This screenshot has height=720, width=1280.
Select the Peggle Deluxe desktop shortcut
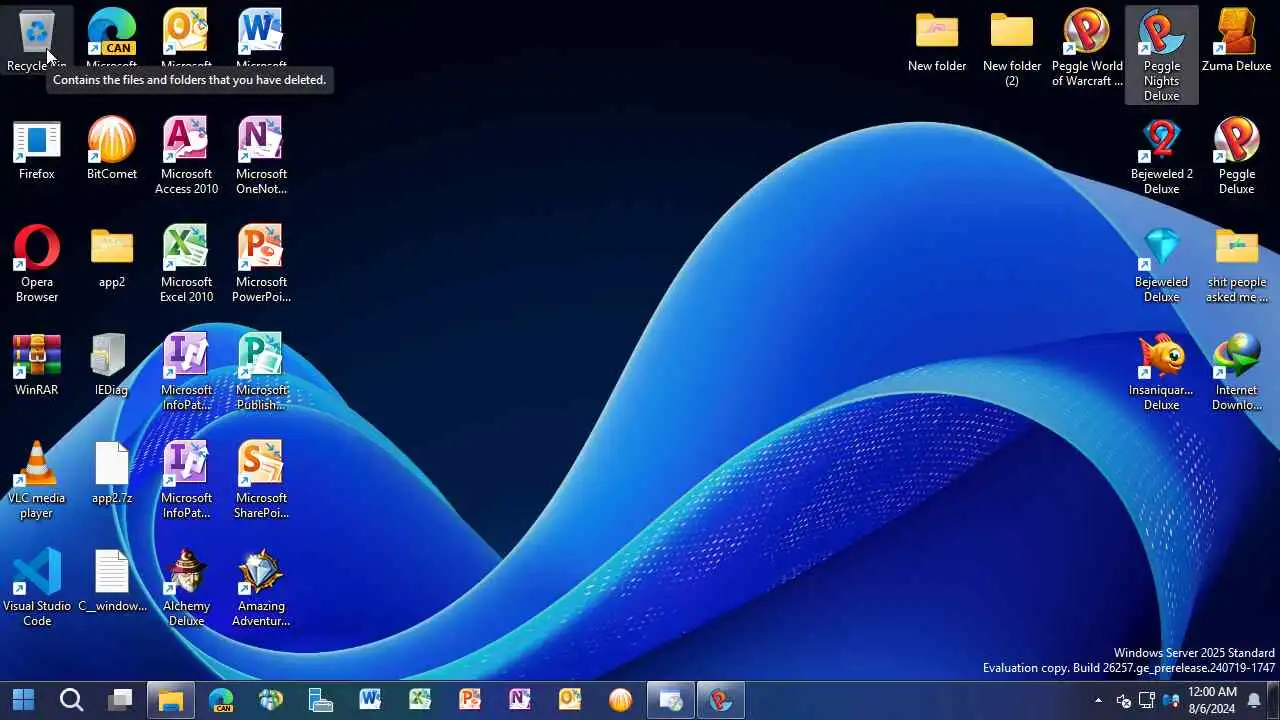[x=1236, y=156]
